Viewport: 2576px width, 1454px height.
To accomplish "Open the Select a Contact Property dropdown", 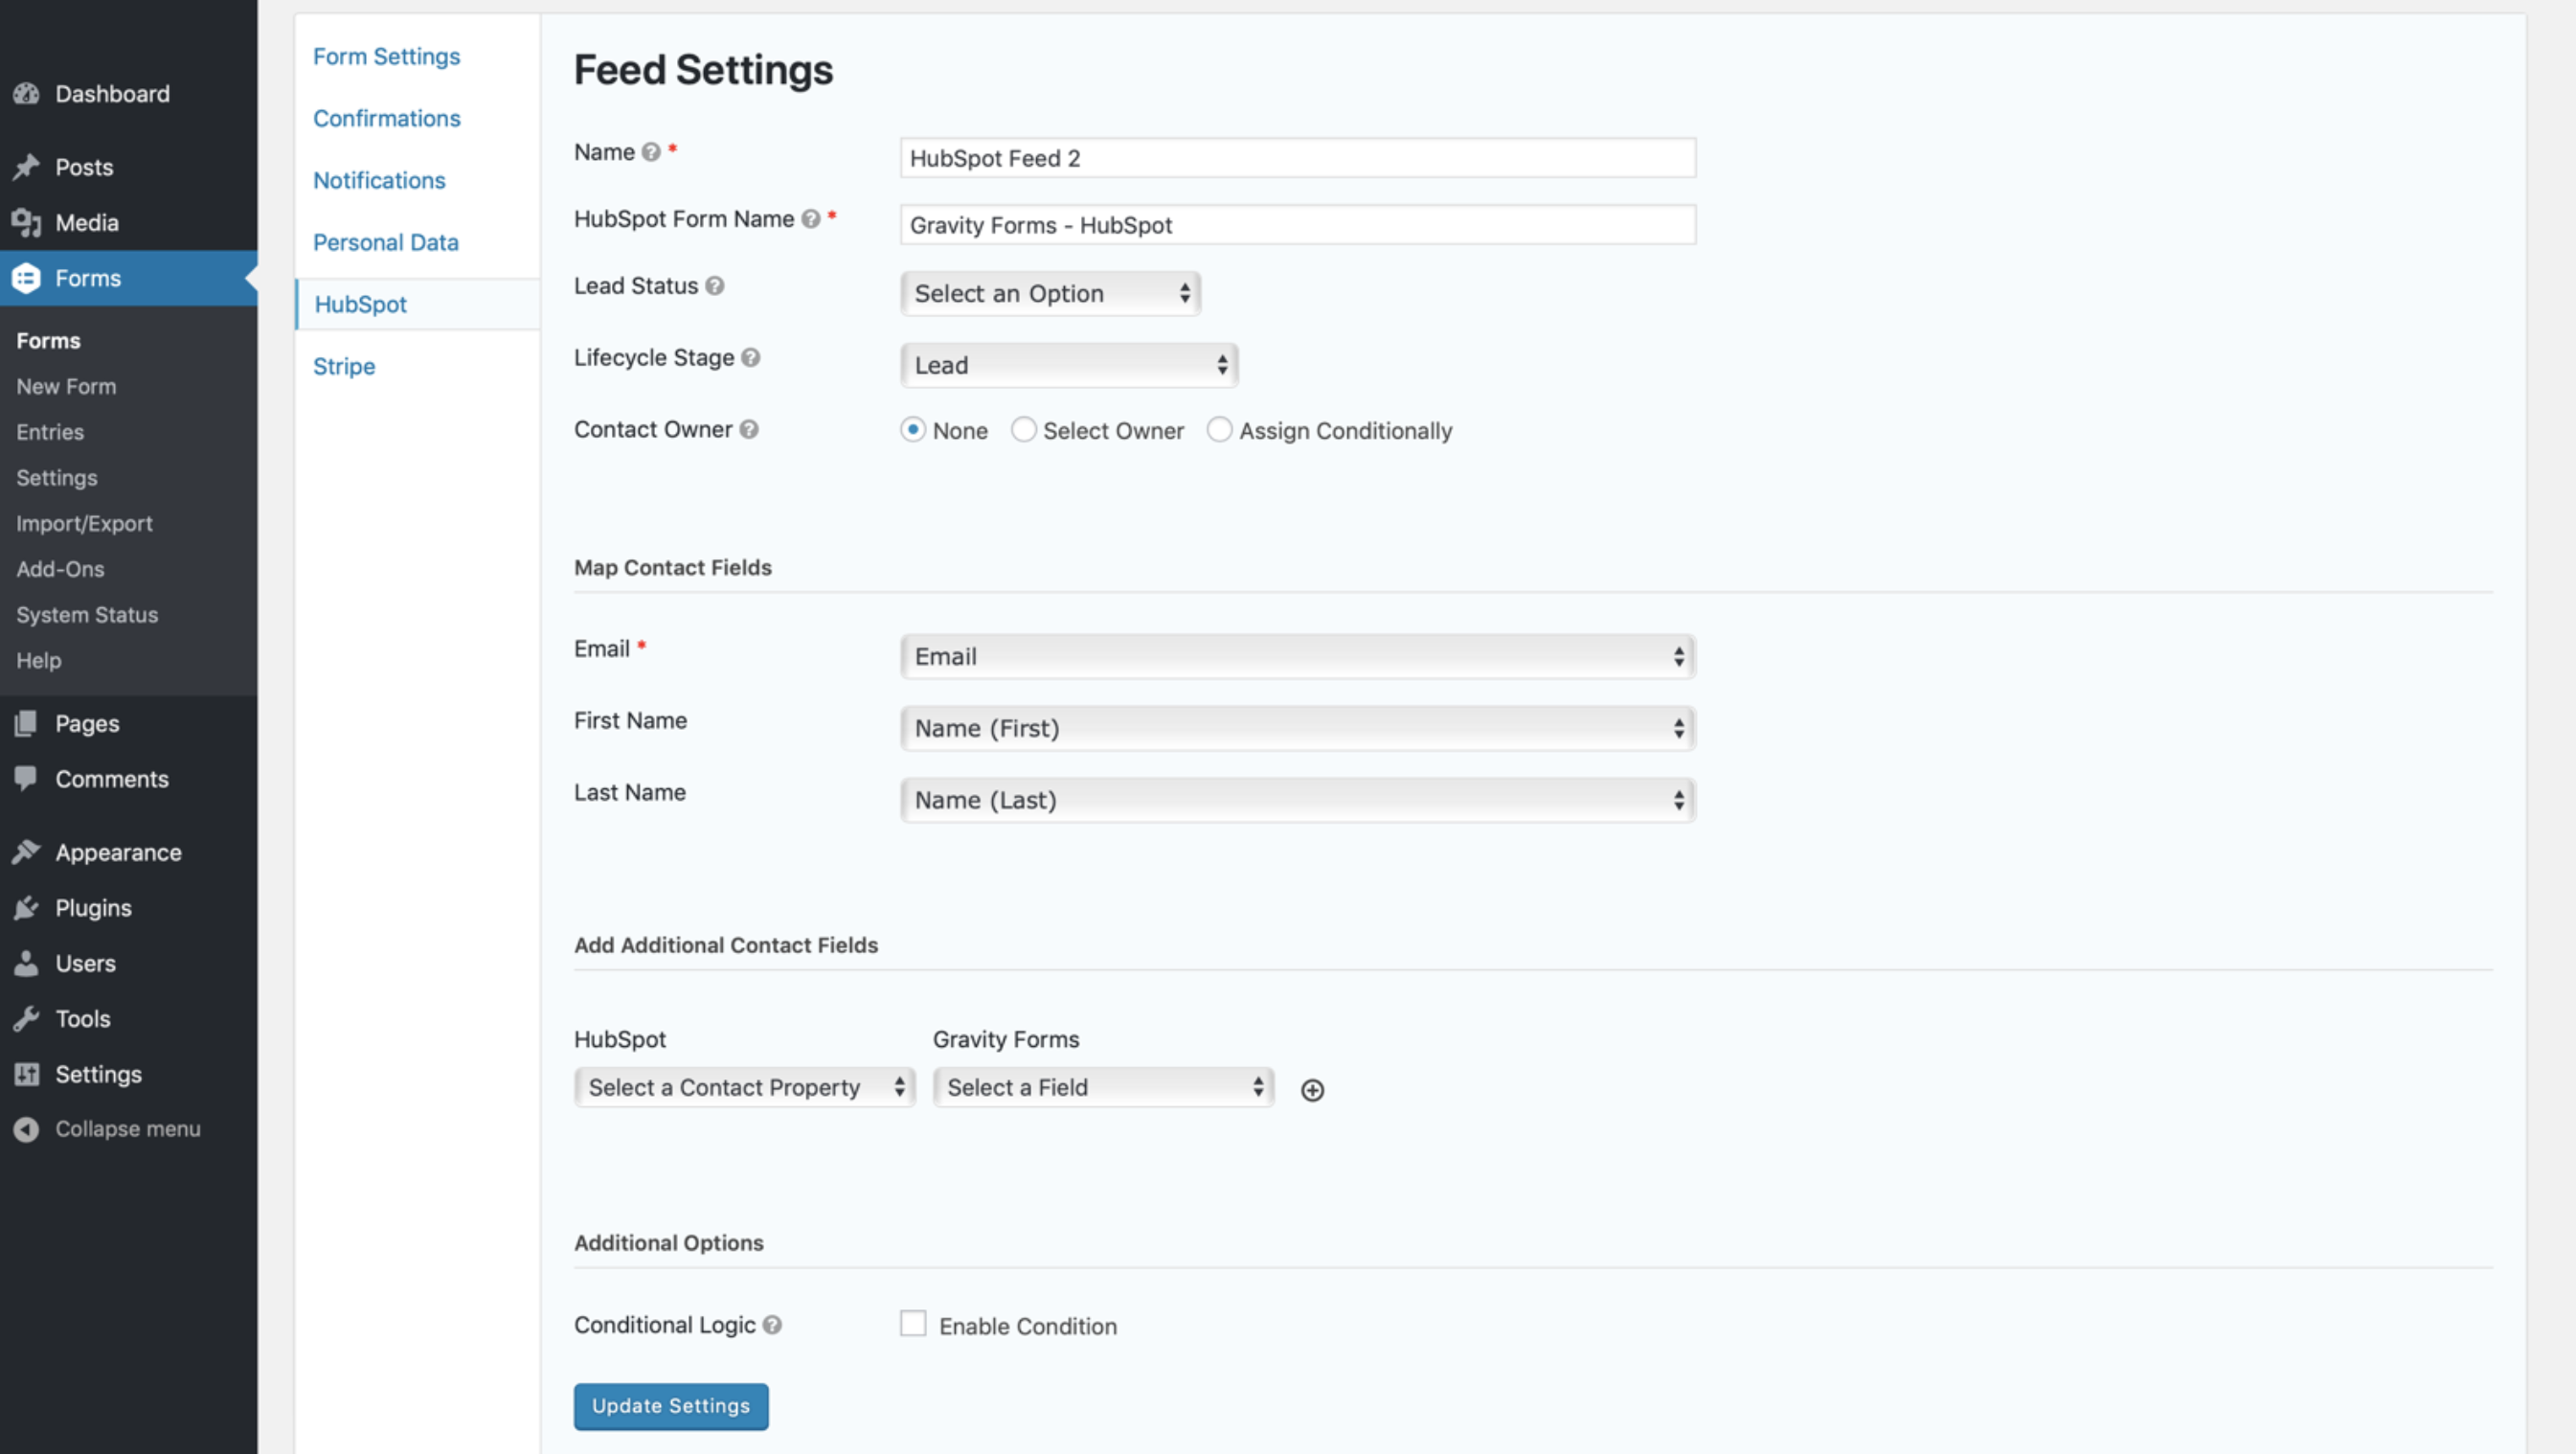I will 744,1088.
